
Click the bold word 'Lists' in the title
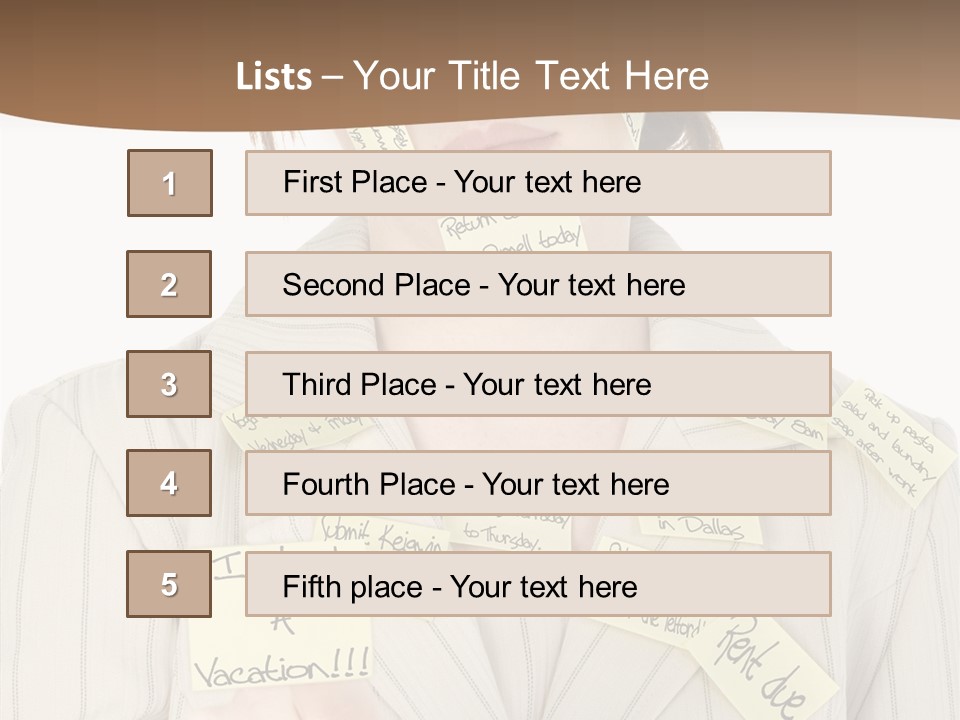tap(273, 77)
